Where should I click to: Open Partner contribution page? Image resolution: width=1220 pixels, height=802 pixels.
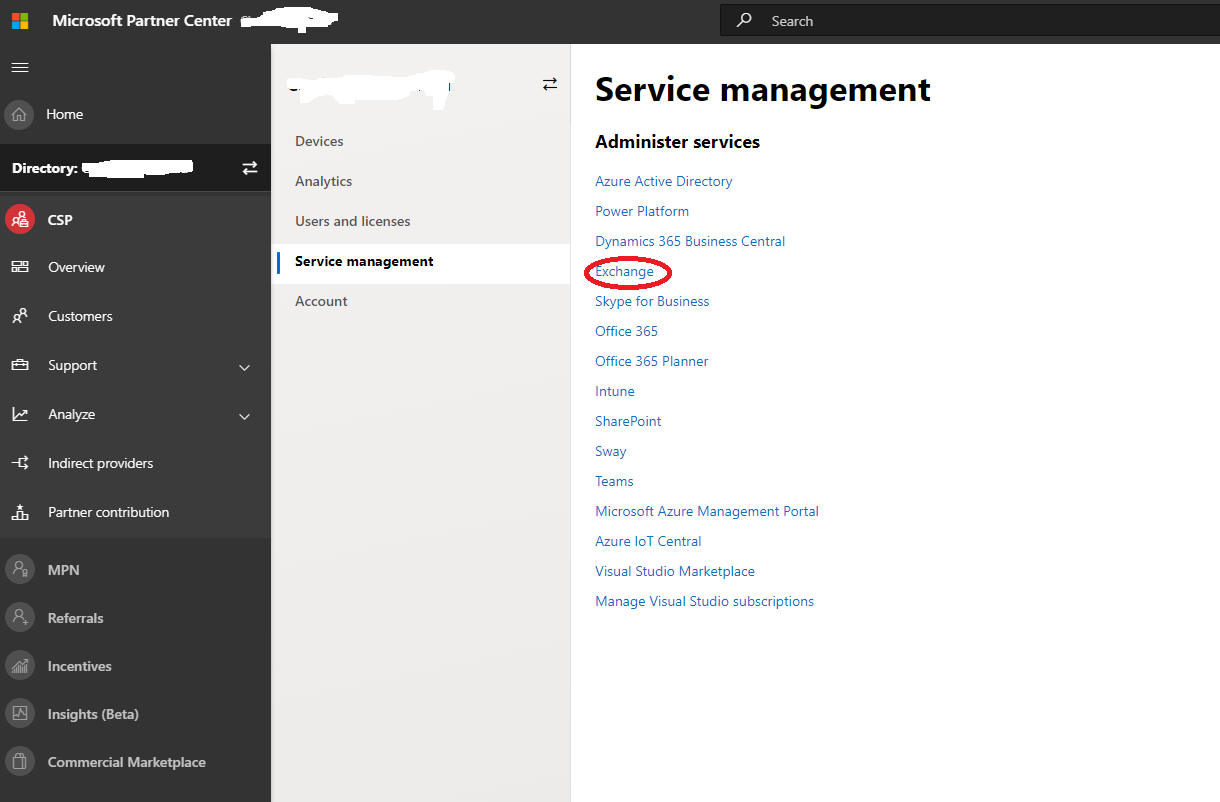[x=108, y=512]
